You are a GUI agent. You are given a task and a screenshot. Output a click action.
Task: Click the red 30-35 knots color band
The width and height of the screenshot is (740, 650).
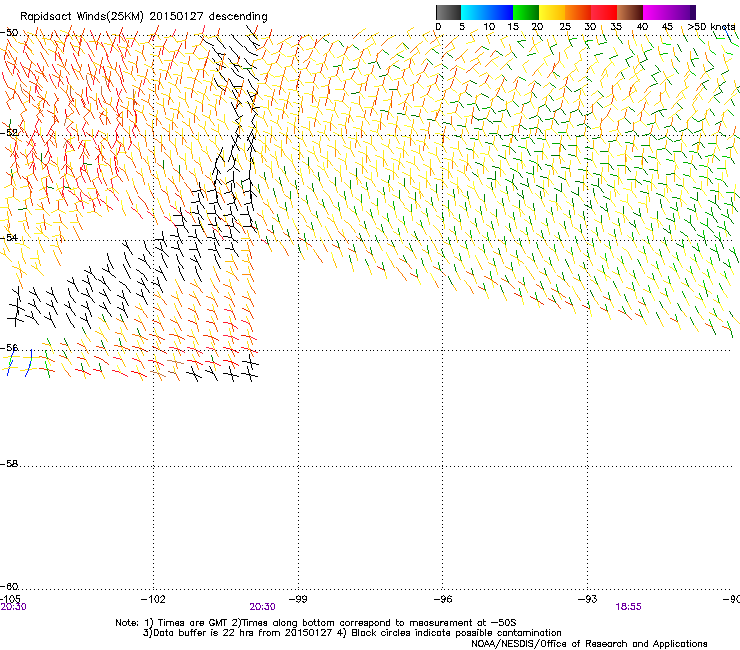click(x=604, y=12)
